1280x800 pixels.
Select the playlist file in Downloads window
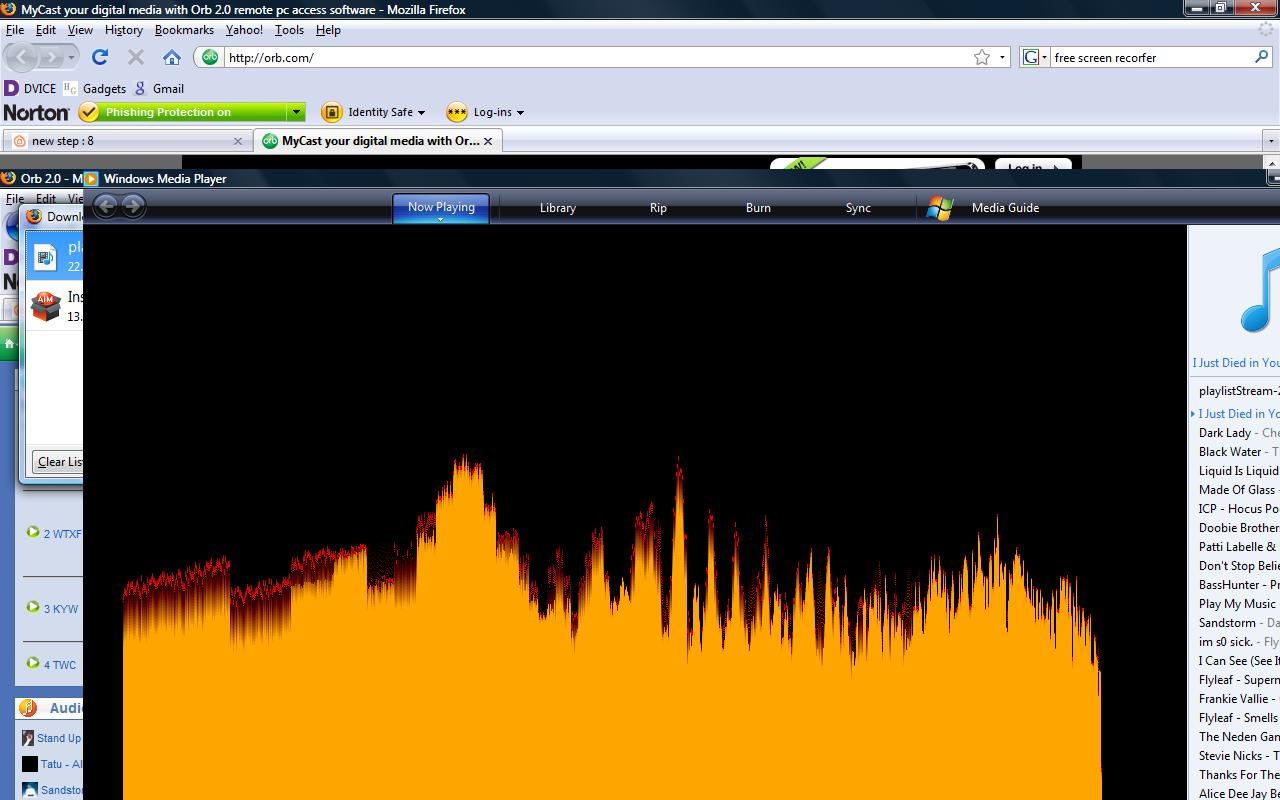[x=54, y=256]
